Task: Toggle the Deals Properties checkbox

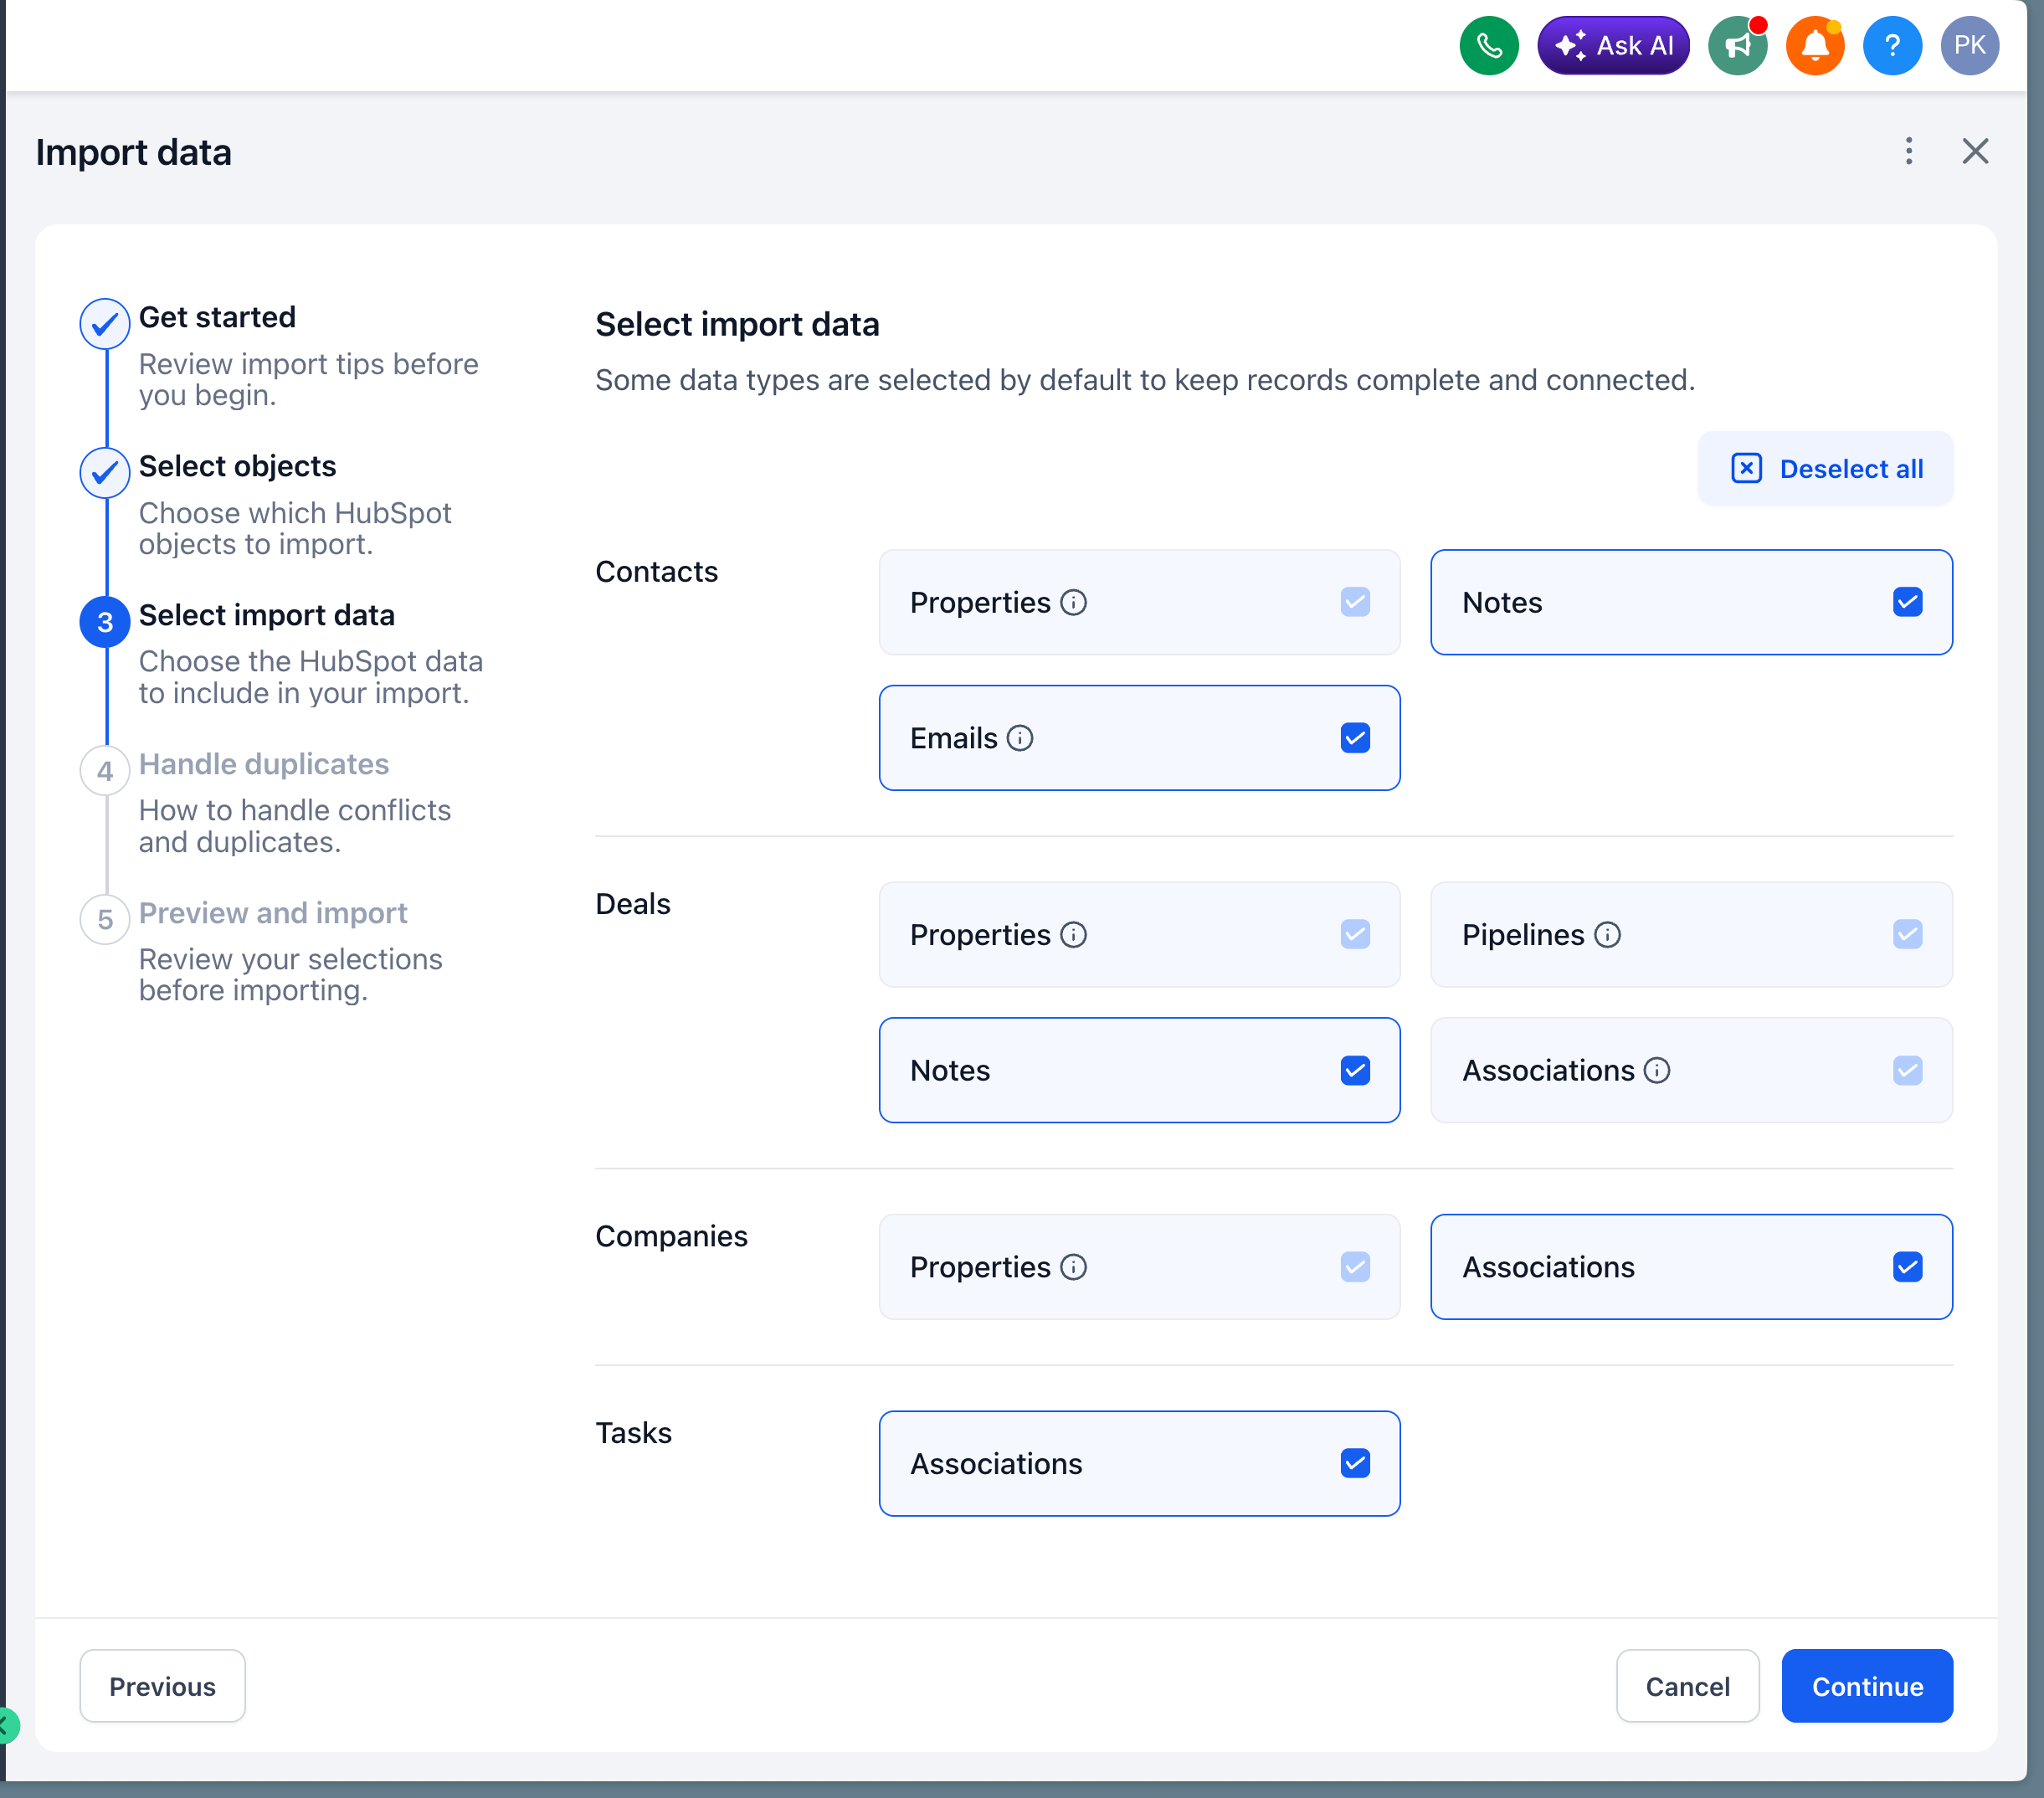Action: [1355, 934]
